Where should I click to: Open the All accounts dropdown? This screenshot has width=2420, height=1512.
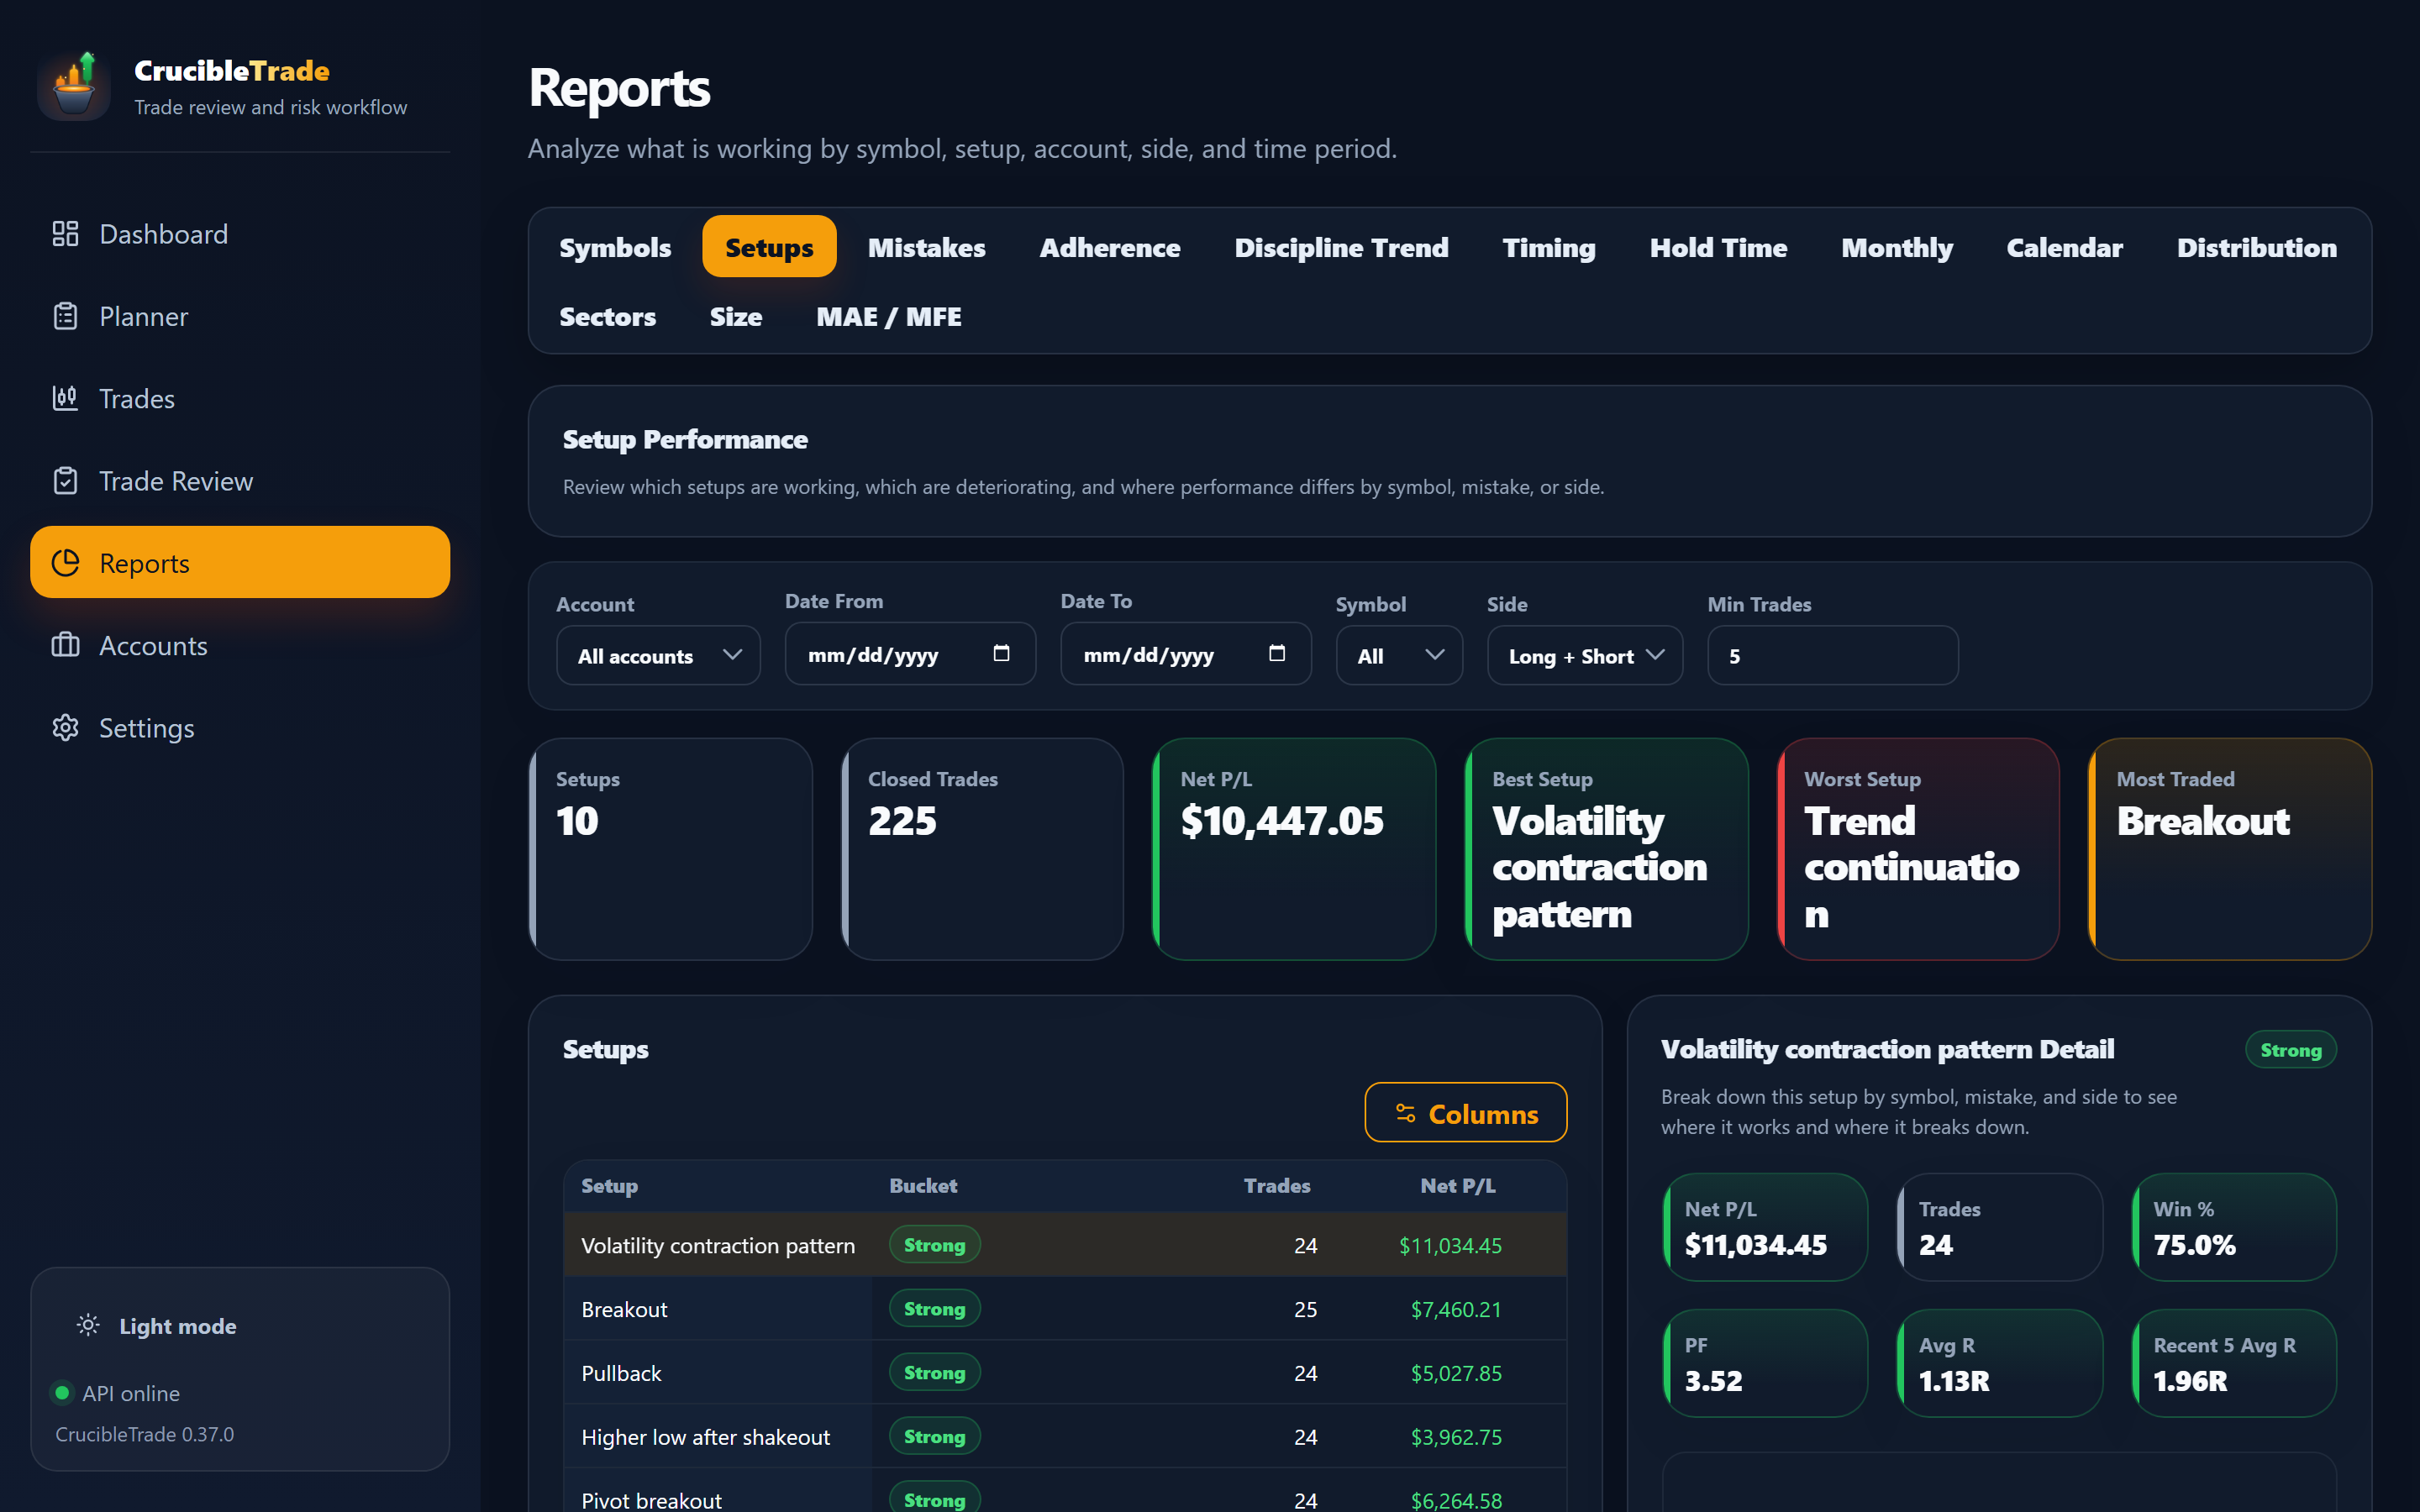coord(658,656)
